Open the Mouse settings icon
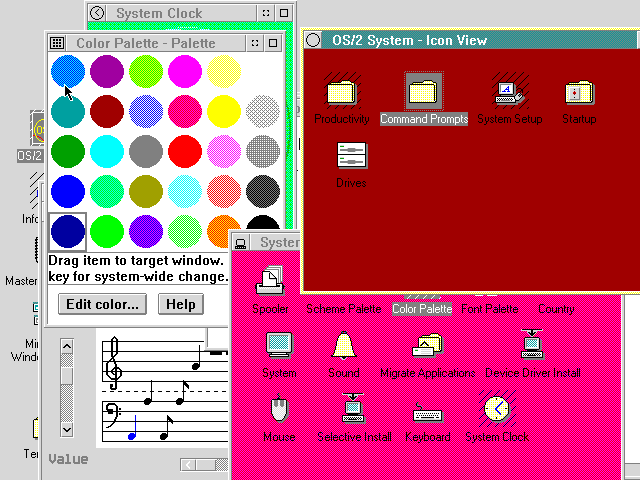The width and height of the screenshot is (640, 480). [x=279, y=408]
